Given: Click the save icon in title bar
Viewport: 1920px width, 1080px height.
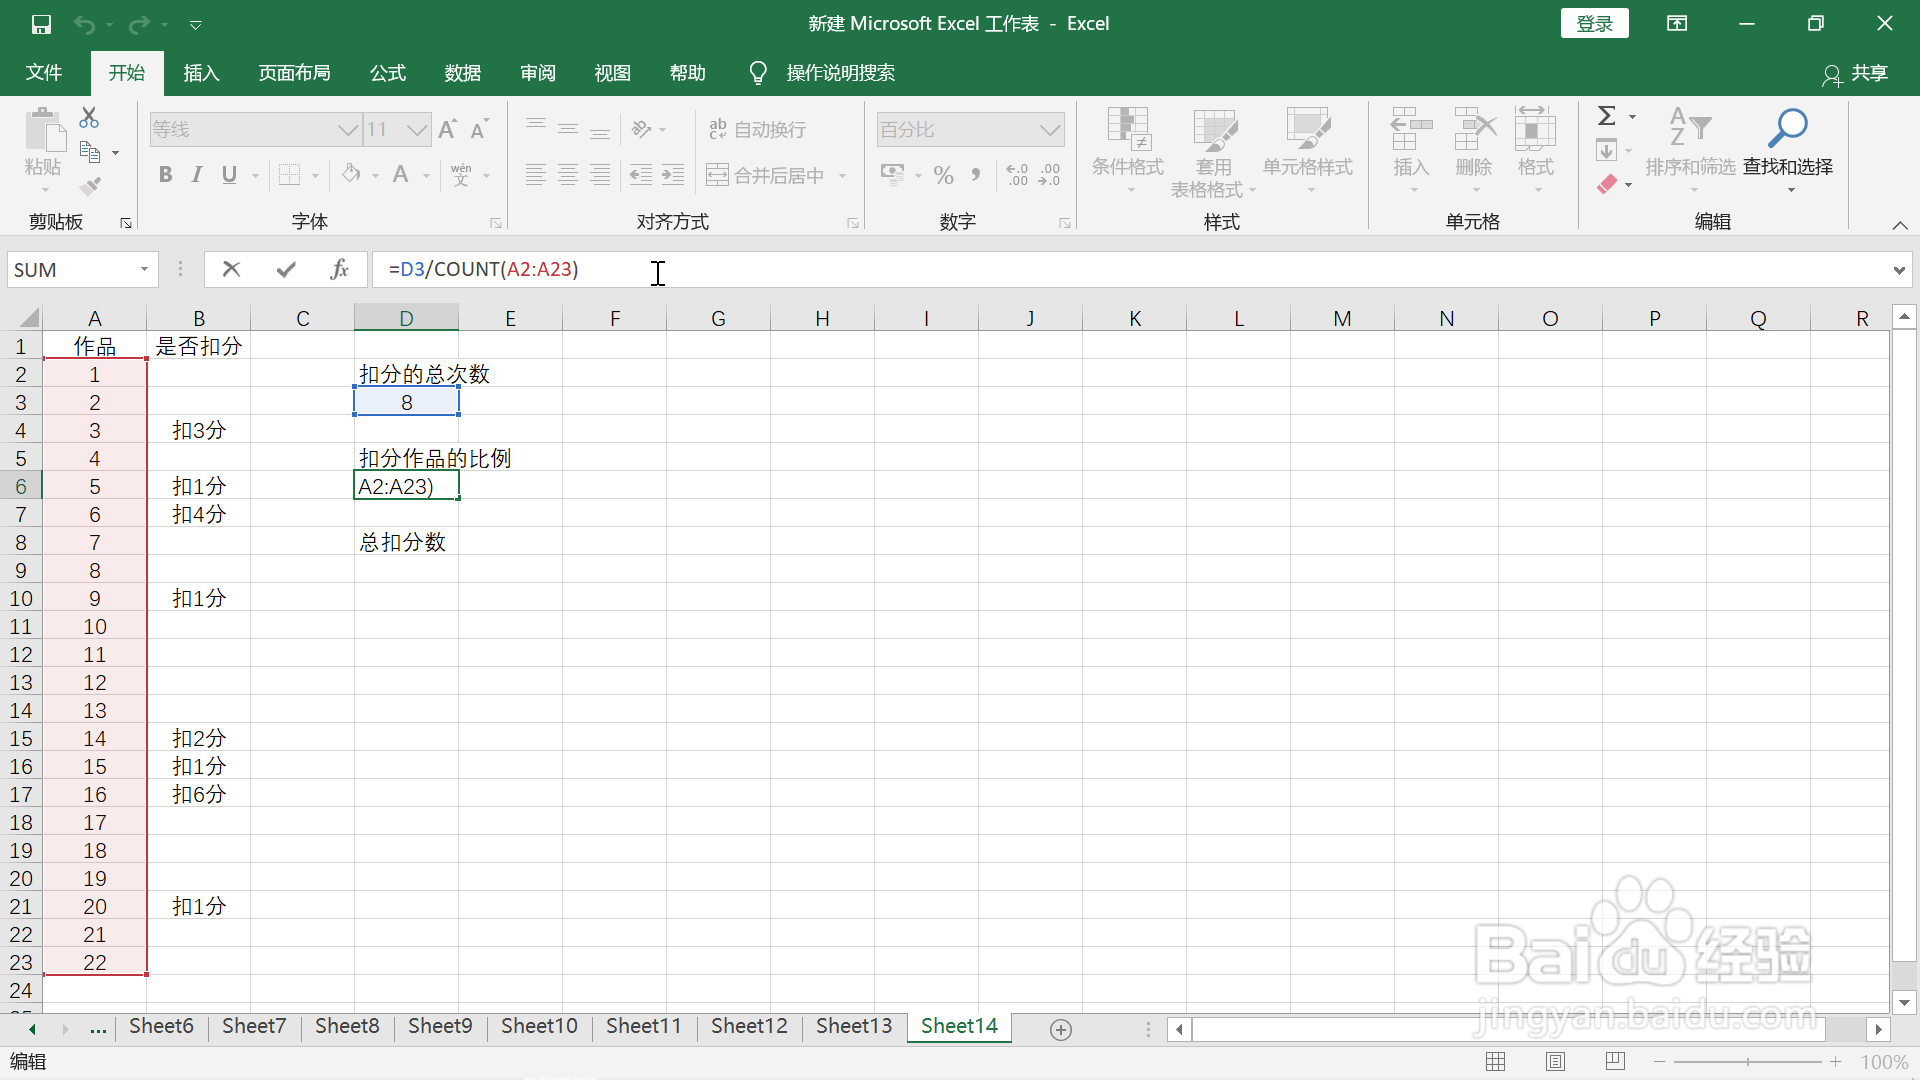Looking at the screenshot, I should click(41, 24).
